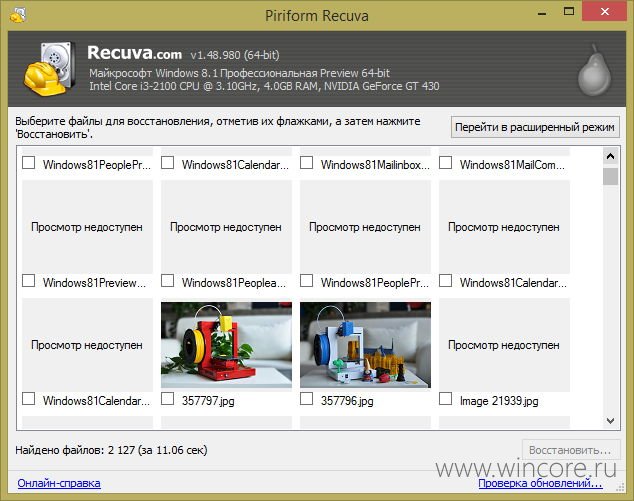Viewport: 634px width, 501px height.
Task: Click the scrollbar down arrow
Action: point(610,421)
